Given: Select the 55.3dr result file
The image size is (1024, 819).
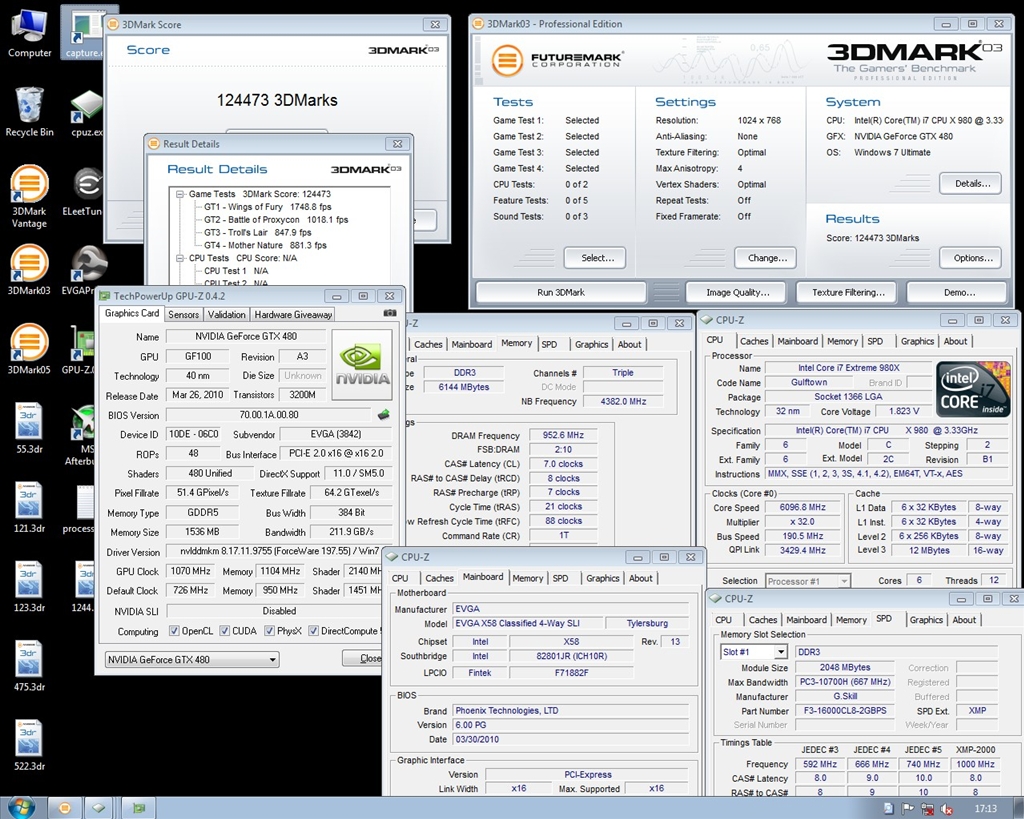Looking at the screenshot, I should pos(29,428).
